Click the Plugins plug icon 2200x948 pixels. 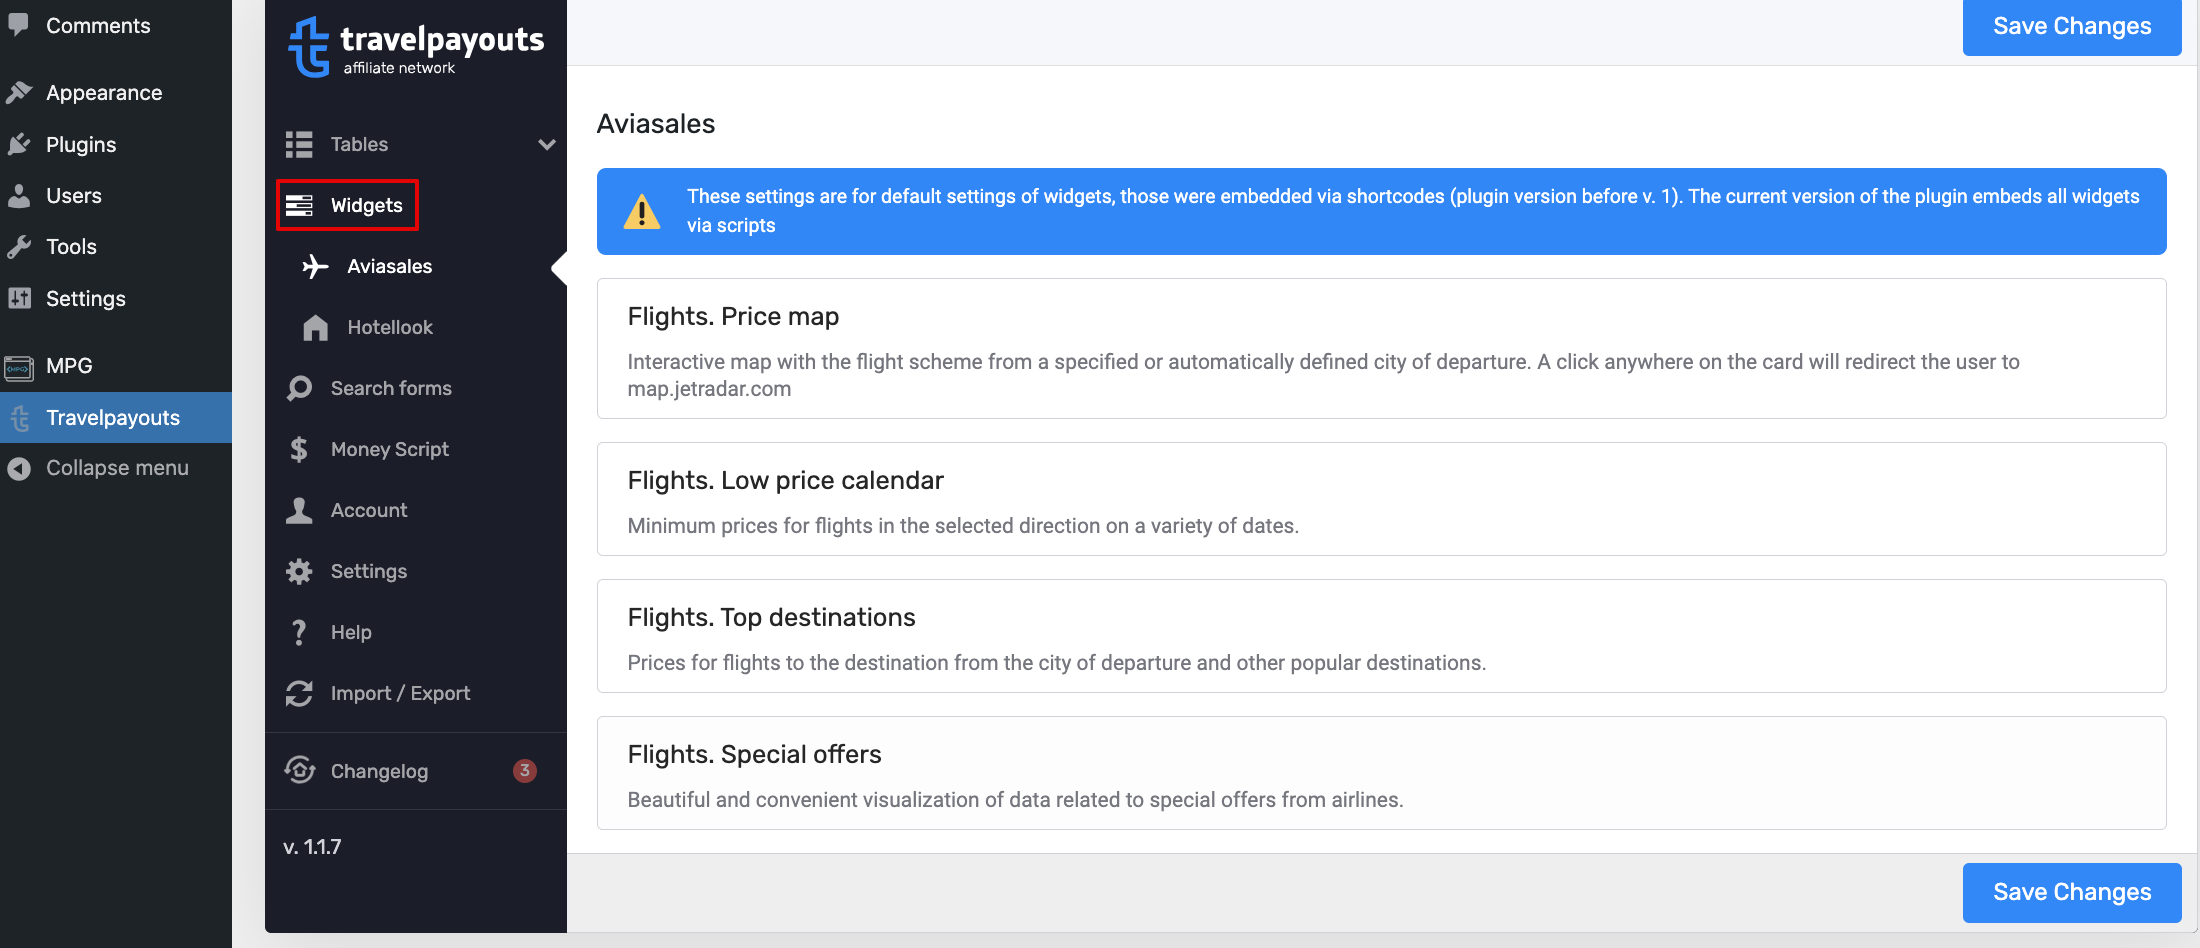[19, 144]
